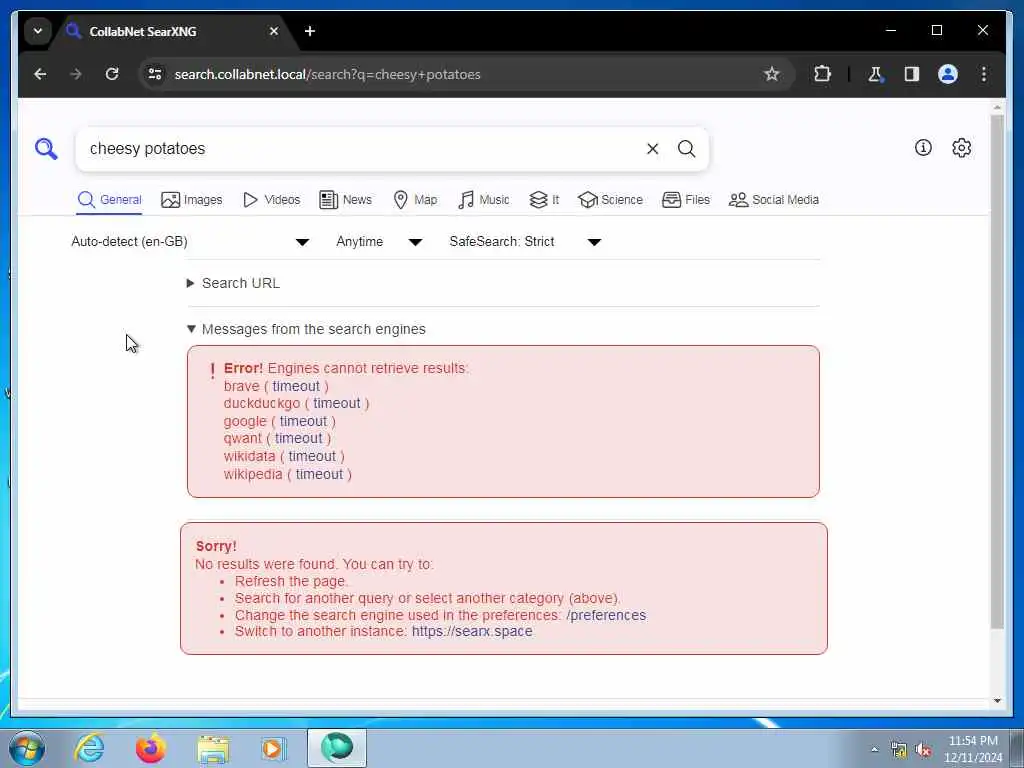Switch to Science category
1024x768 pixels.
coord(611,200)
